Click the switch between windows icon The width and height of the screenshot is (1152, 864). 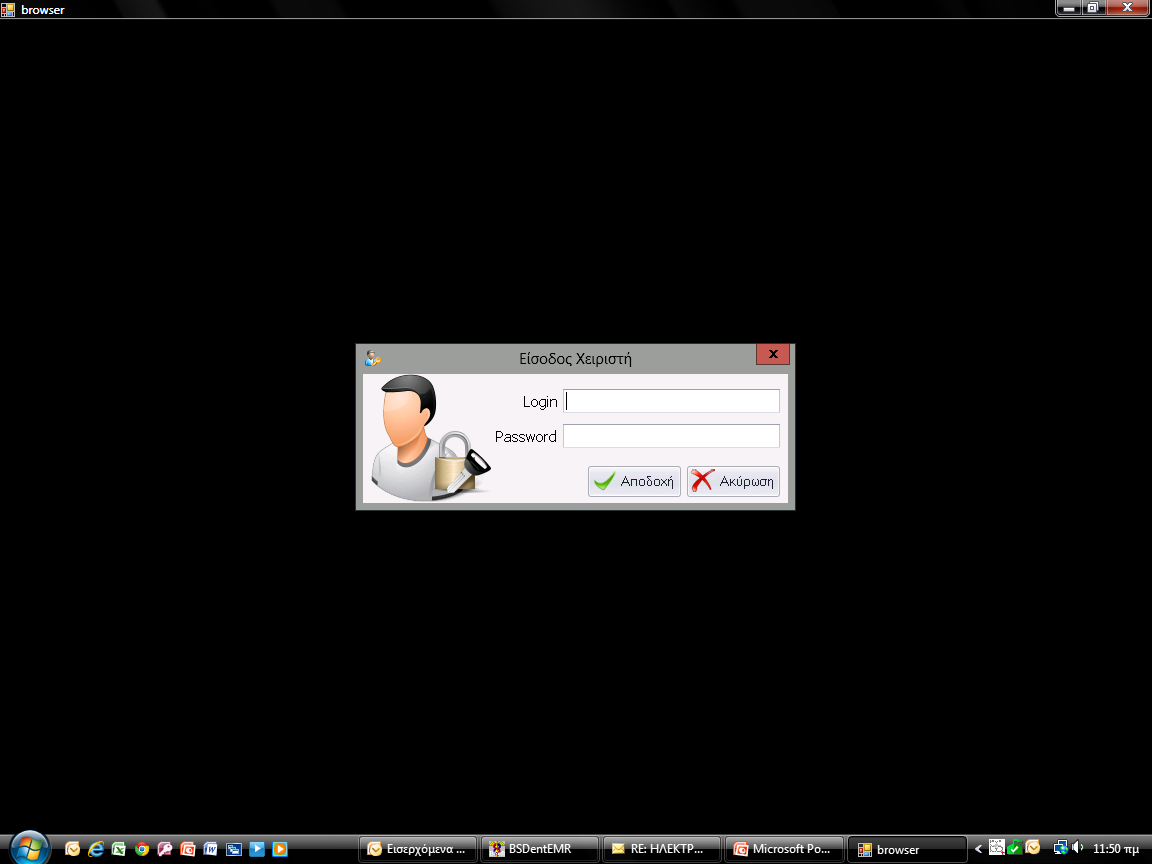[x=234, y=849]
